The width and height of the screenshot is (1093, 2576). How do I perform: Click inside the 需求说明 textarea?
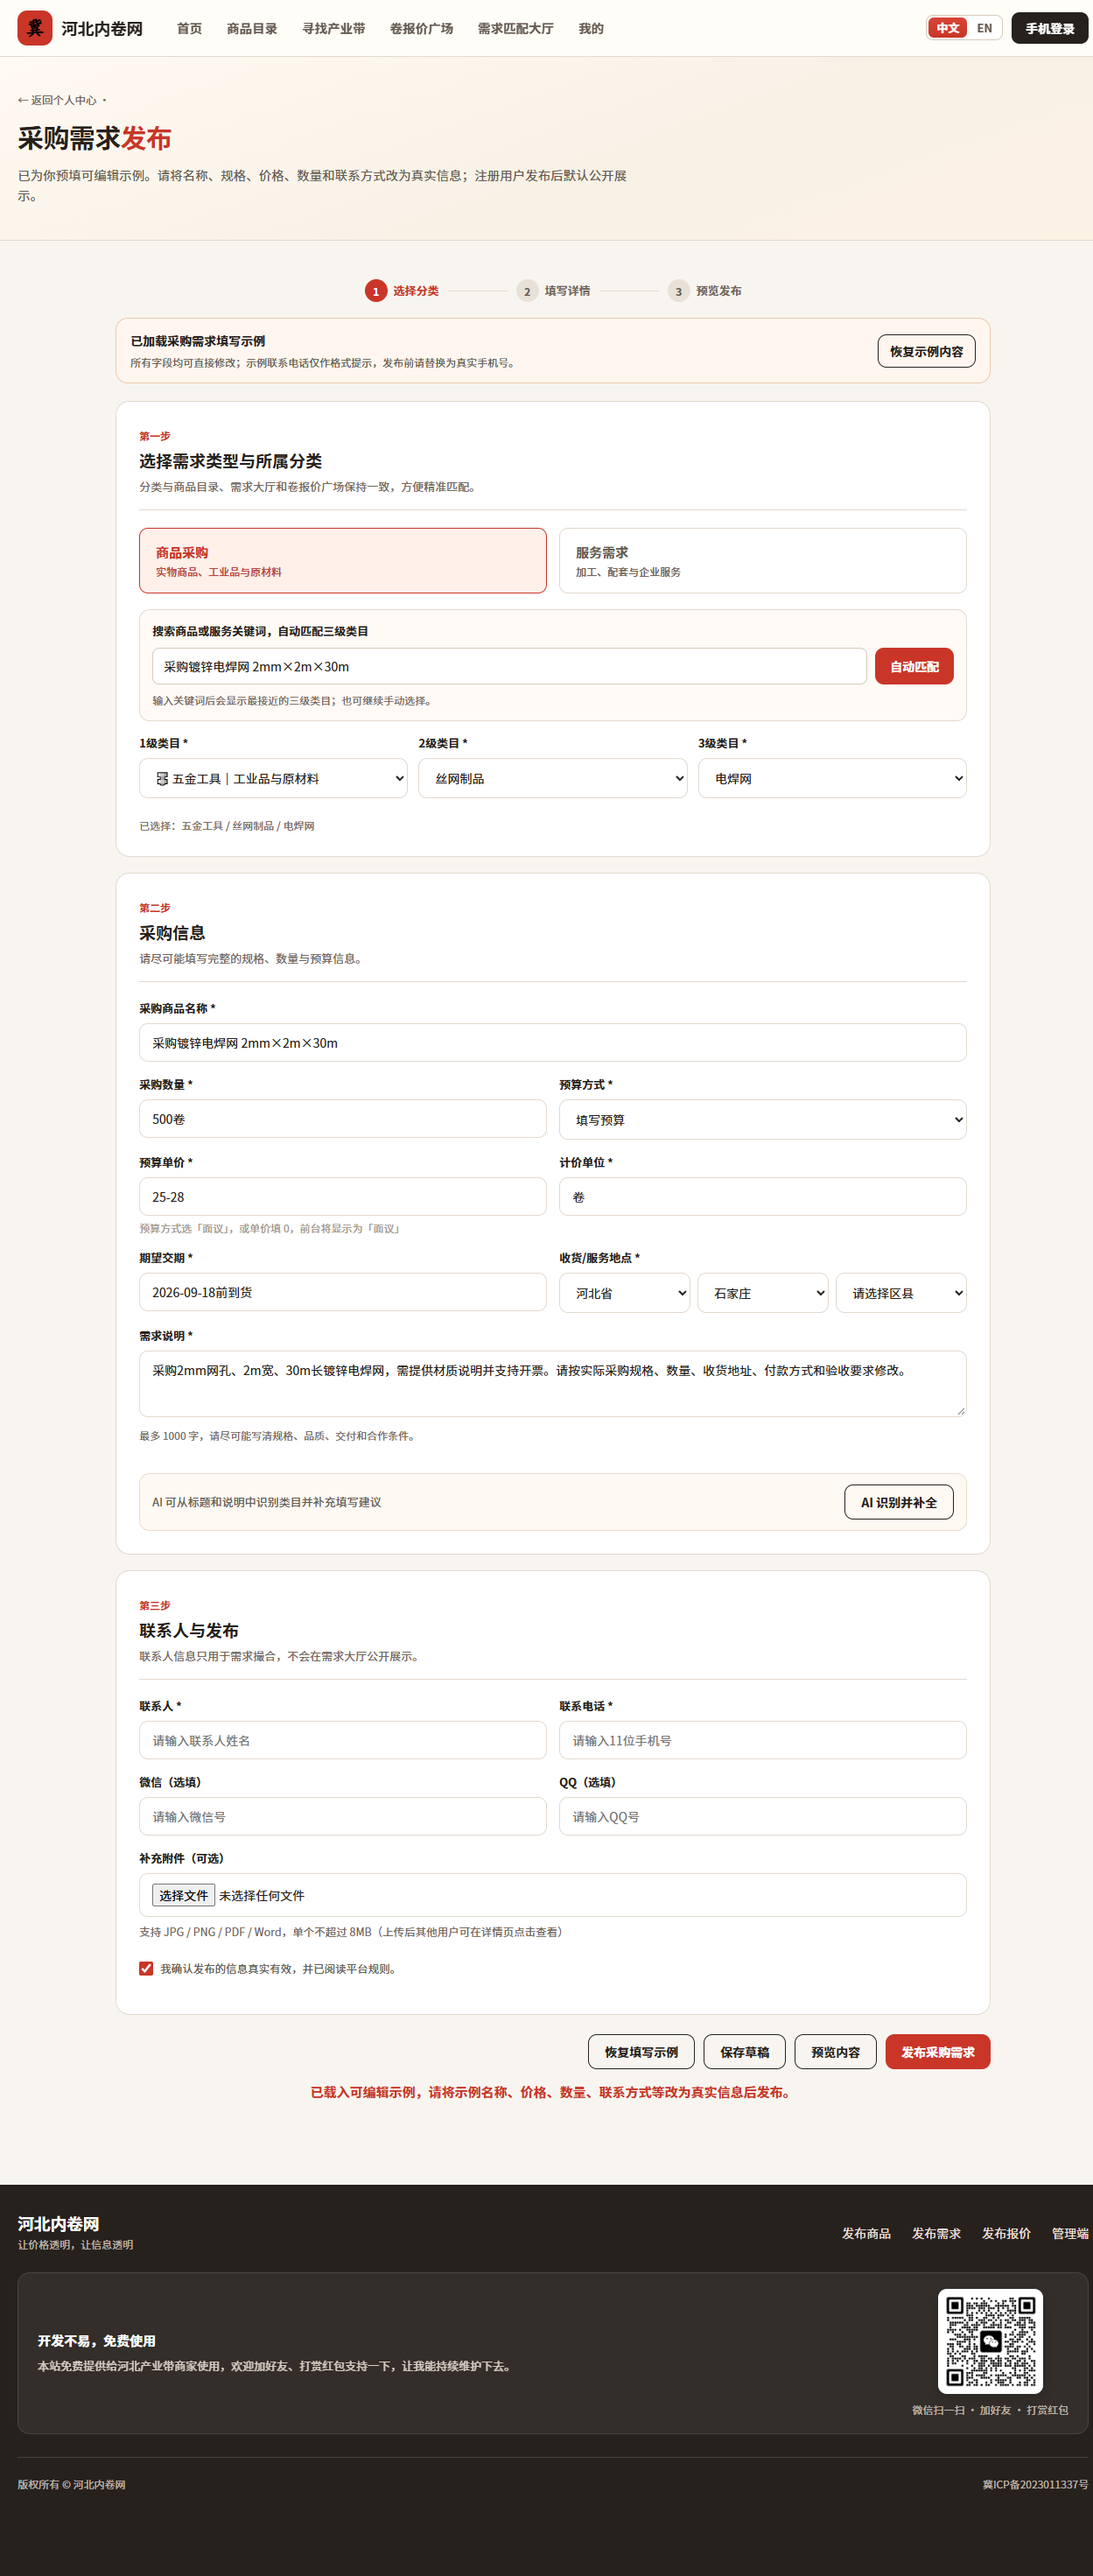pyautogui.click(x=553, y=1384)
